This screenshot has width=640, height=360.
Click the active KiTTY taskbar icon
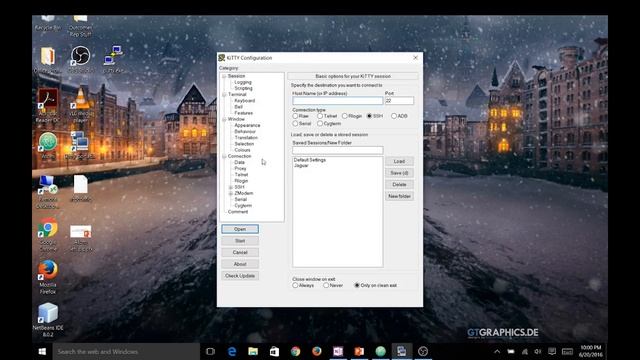tap(402, 351)
